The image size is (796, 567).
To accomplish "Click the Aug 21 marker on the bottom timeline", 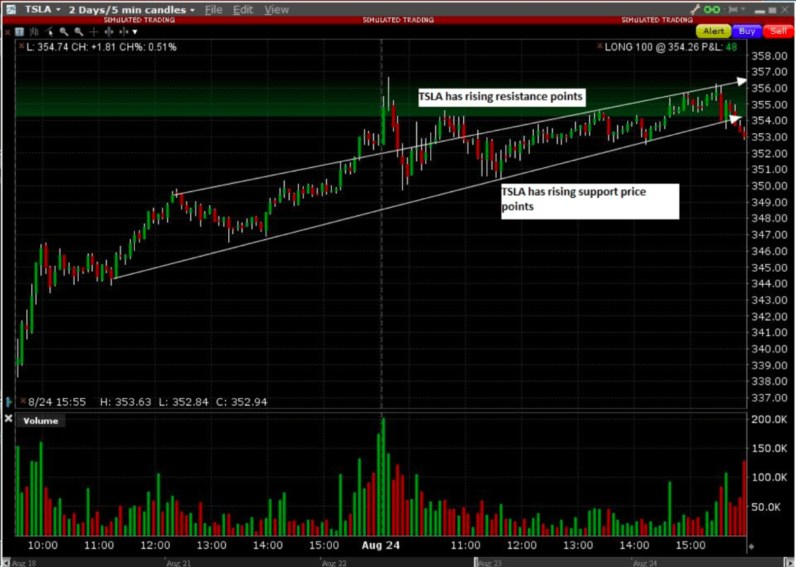I will click(x=179, y=563).
